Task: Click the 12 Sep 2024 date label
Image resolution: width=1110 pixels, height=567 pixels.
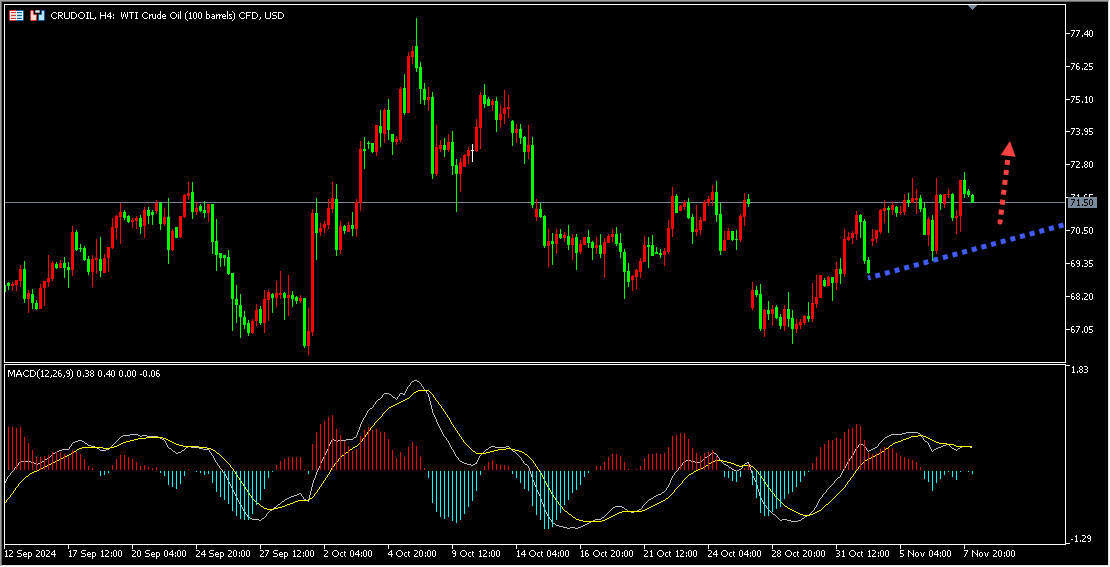Action: point(31,552)
